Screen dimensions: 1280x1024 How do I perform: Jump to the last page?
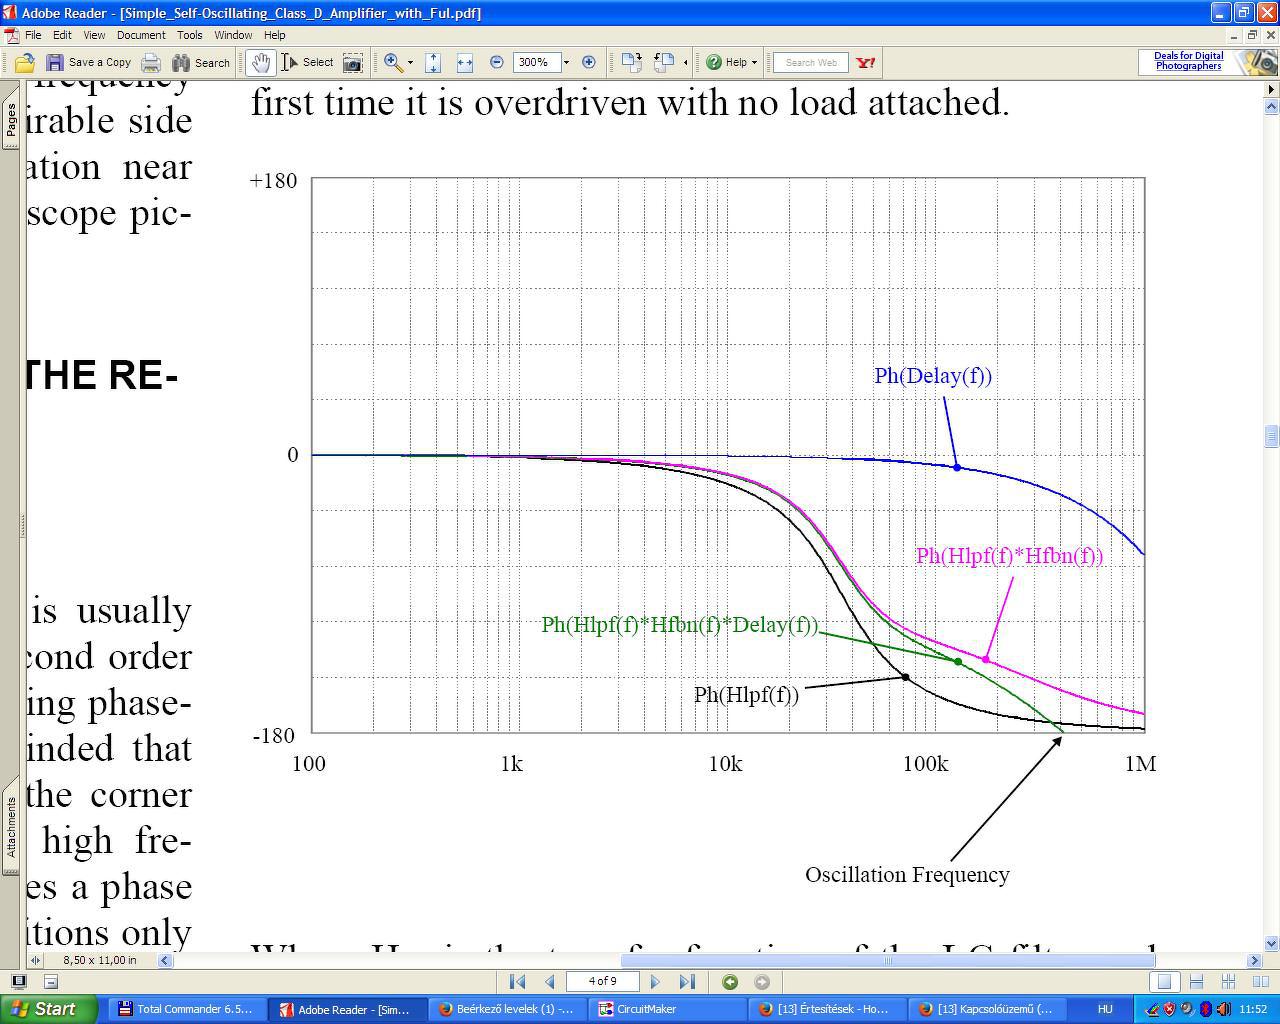(x=687, y=982)
